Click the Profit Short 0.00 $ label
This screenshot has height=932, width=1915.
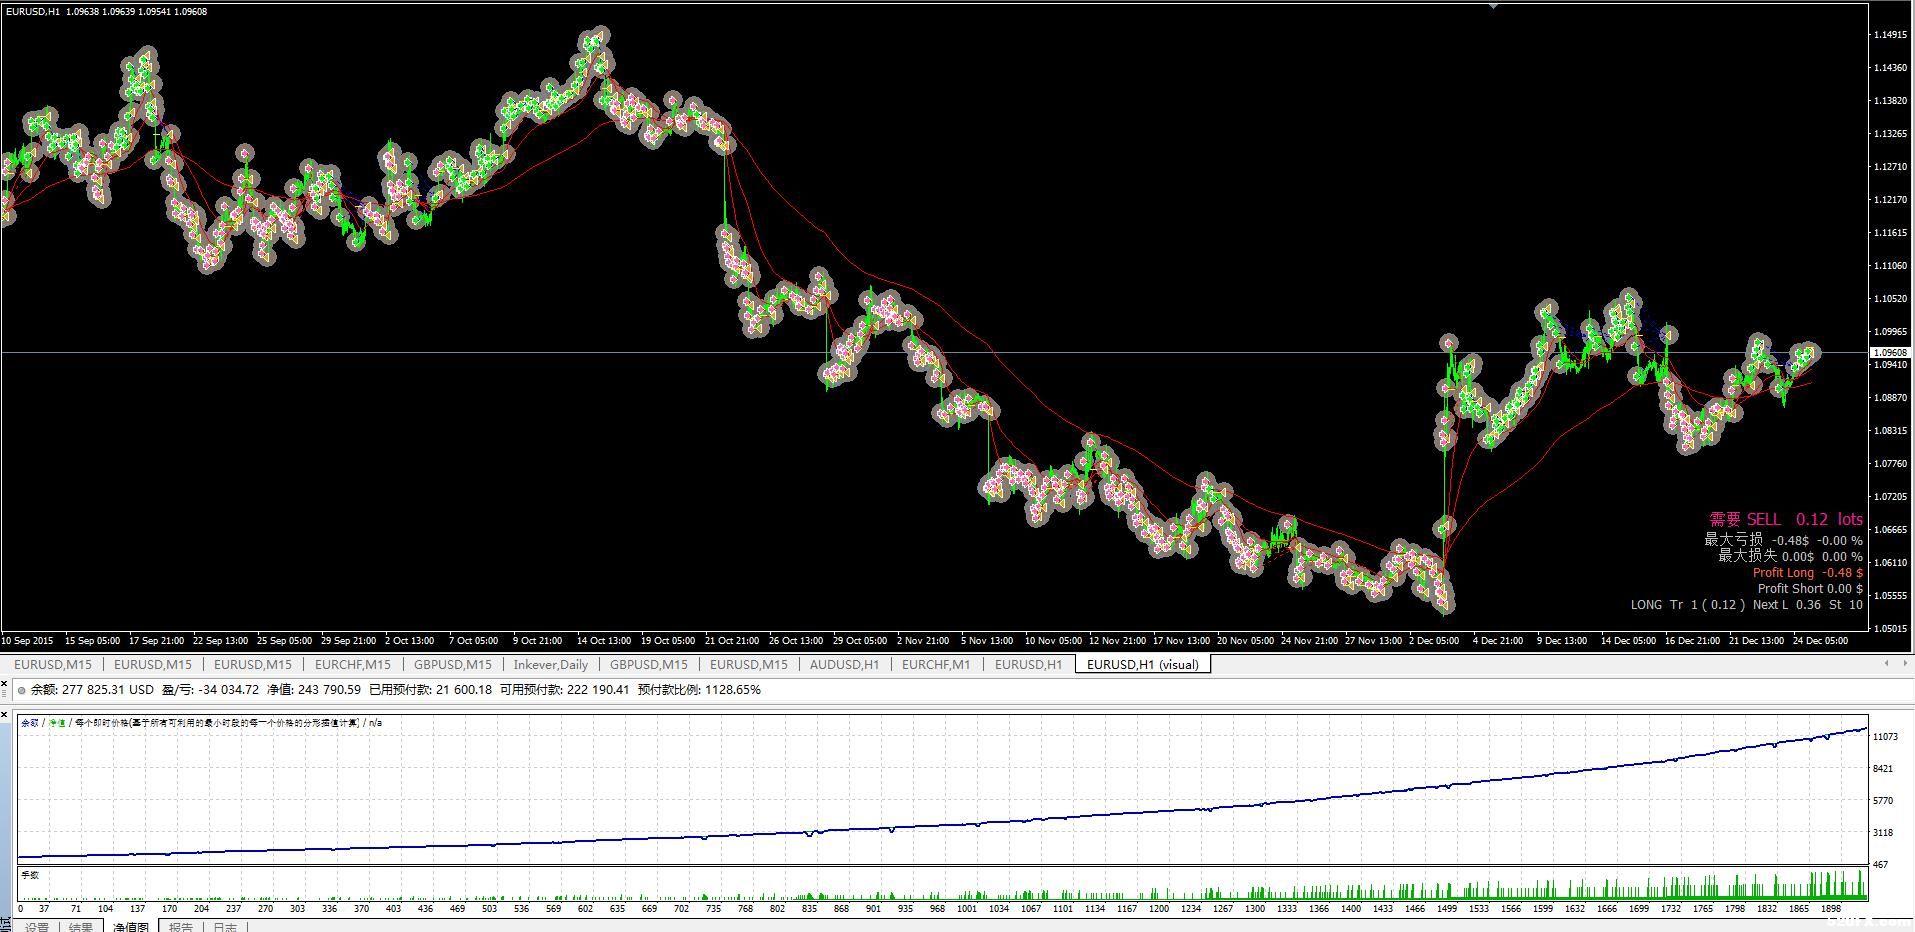1810,589
